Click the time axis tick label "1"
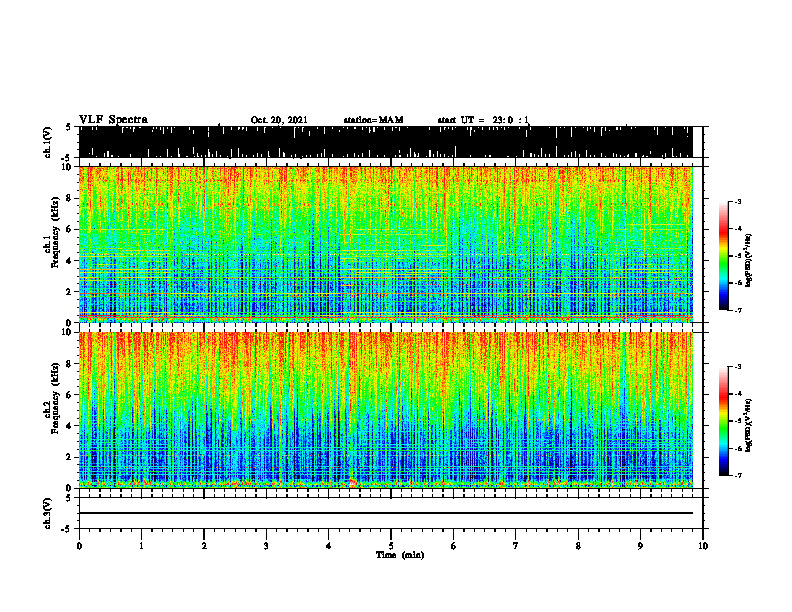792x612 pixels. [141, 546]
